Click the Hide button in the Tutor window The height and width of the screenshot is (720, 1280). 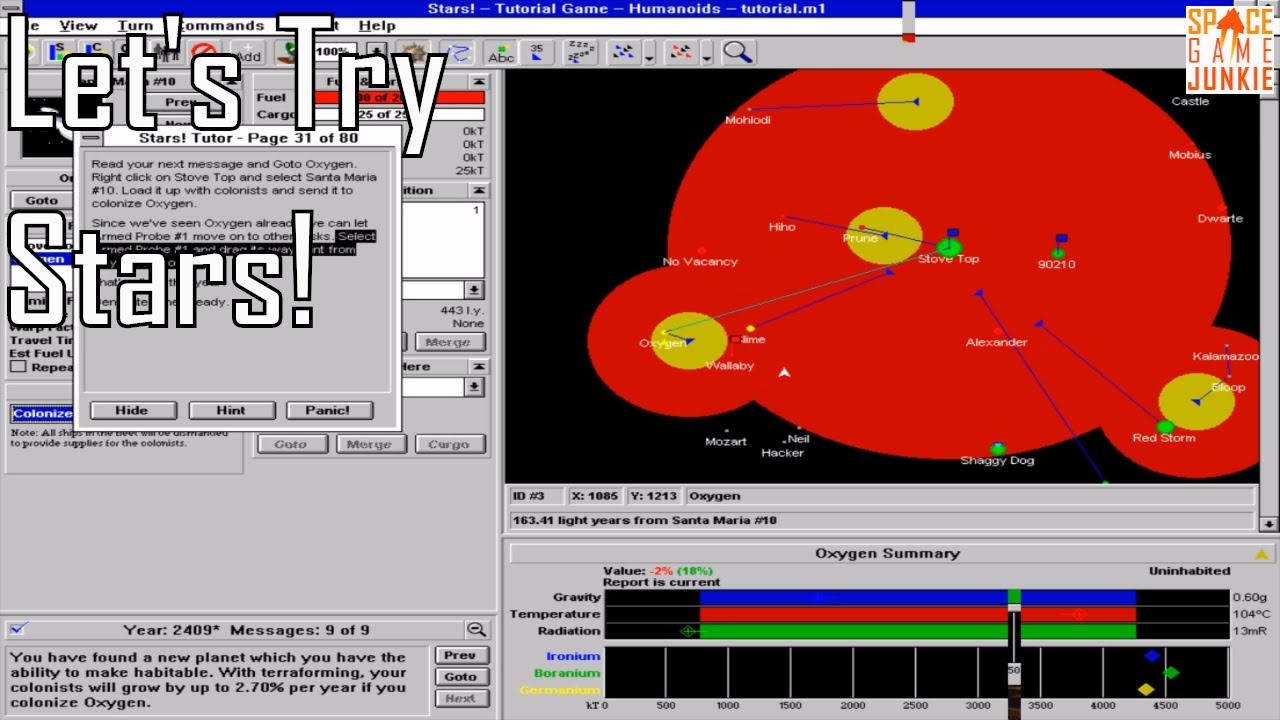pyautogui.click(x=132, y=410)
